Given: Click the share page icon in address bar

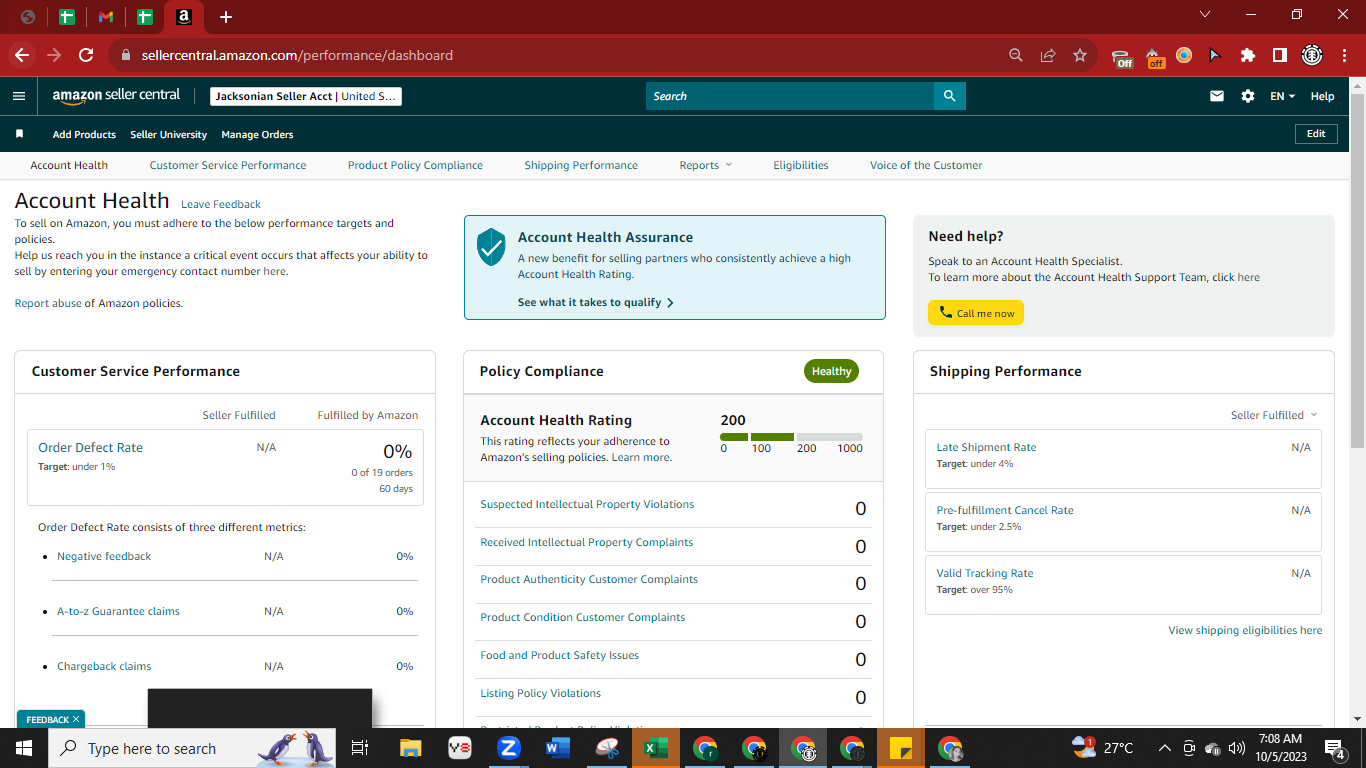Looking at the screenshot, I should (x=1048, y=55).
